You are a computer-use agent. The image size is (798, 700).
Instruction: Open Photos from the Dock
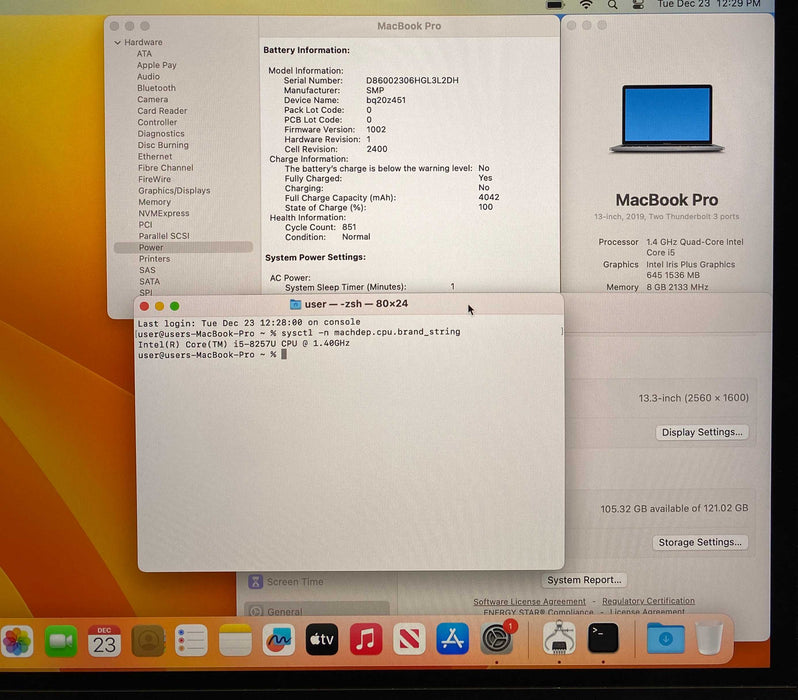pyautogui.click(x=17, y=640)
